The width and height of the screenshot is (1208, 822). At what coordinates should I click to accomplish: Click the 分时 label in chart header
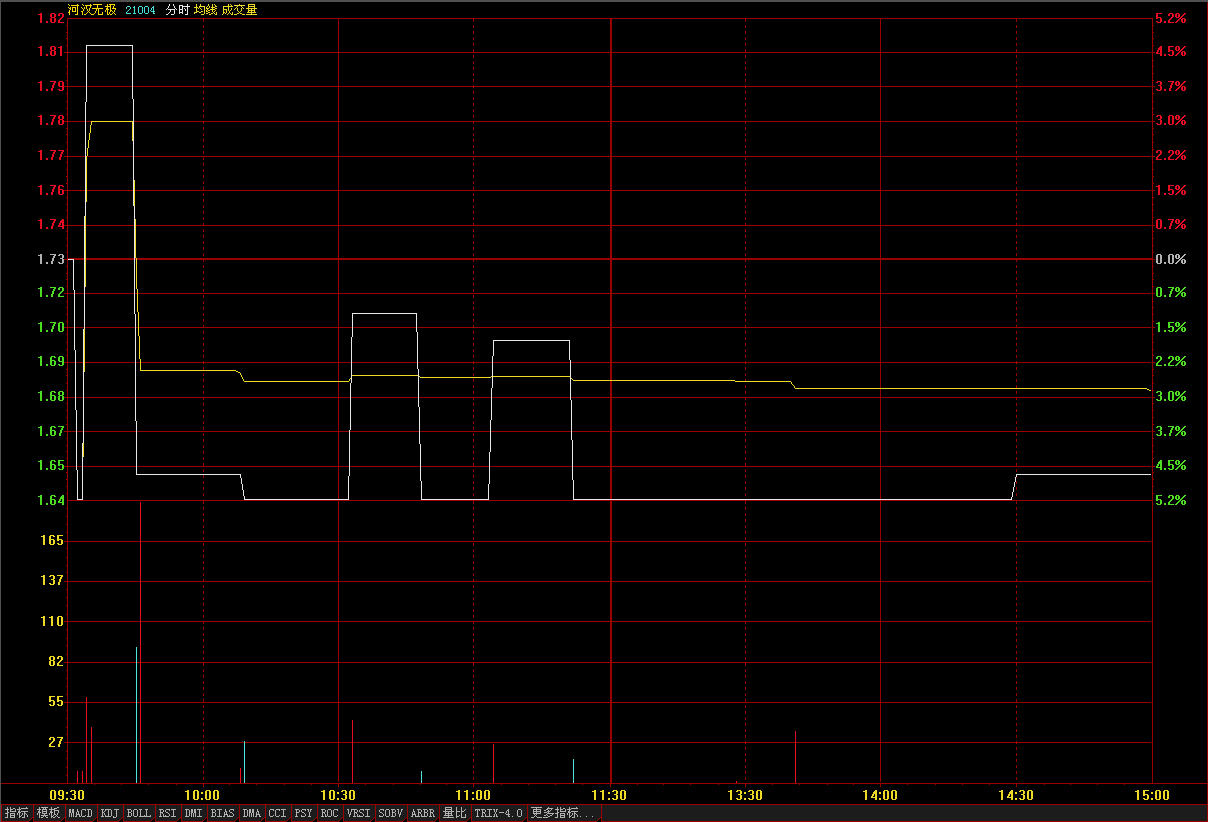point(177,10)
